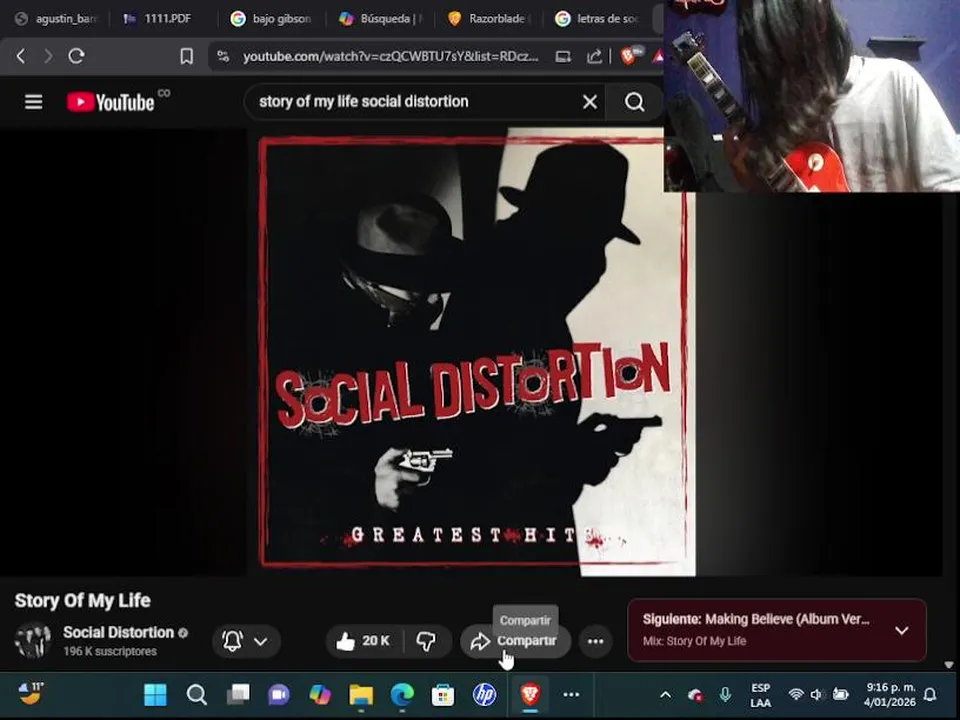Click the screen cast icon in address bar

563,57
